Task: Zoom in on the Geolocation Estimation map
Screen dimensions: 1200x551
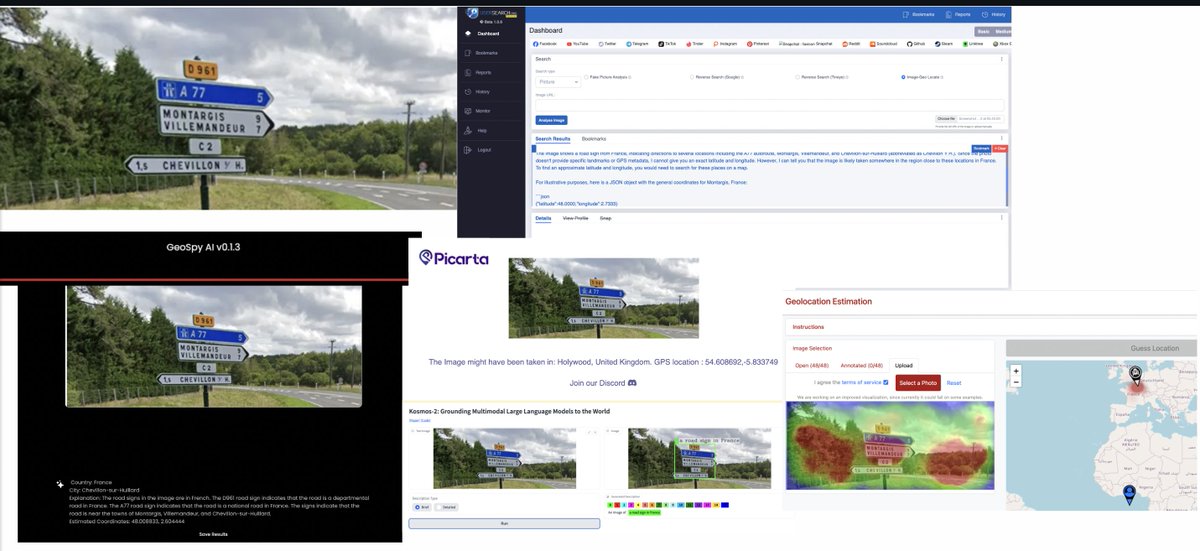Action: tap(1016, 371)
